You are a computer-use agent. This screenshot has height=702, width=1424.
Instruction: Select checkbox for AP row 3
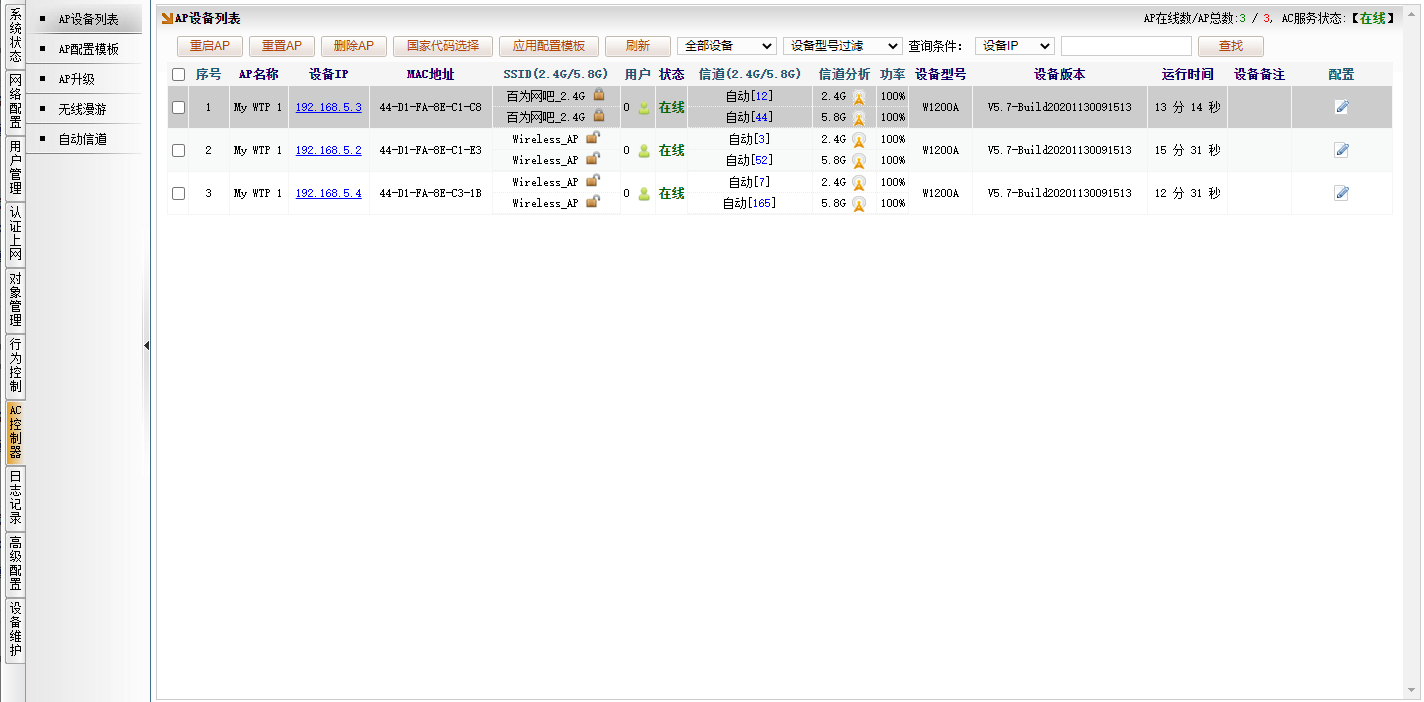click(178, 194)
